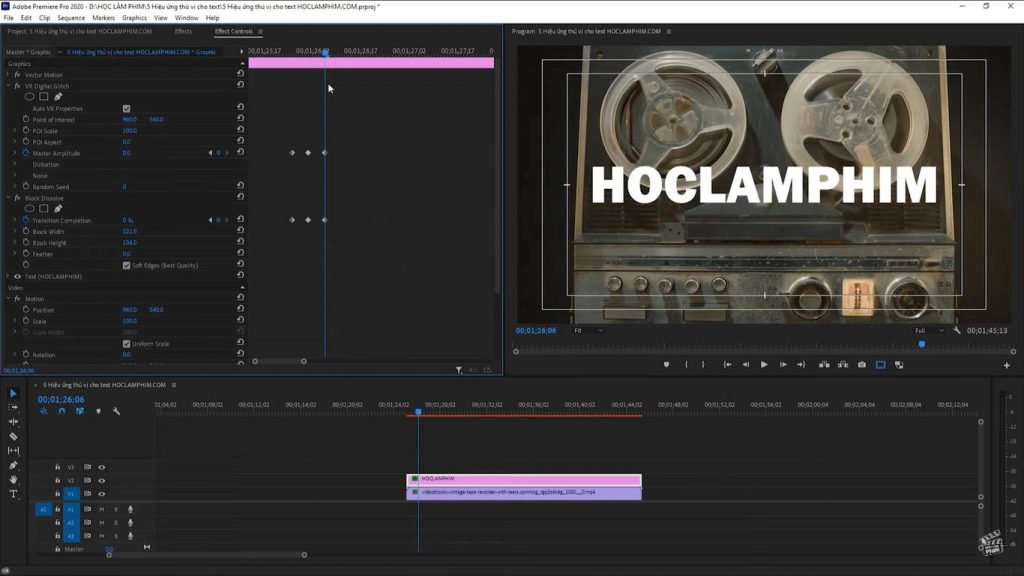Select the HOCLAMPHIM clip on timeline

[523, 479]
